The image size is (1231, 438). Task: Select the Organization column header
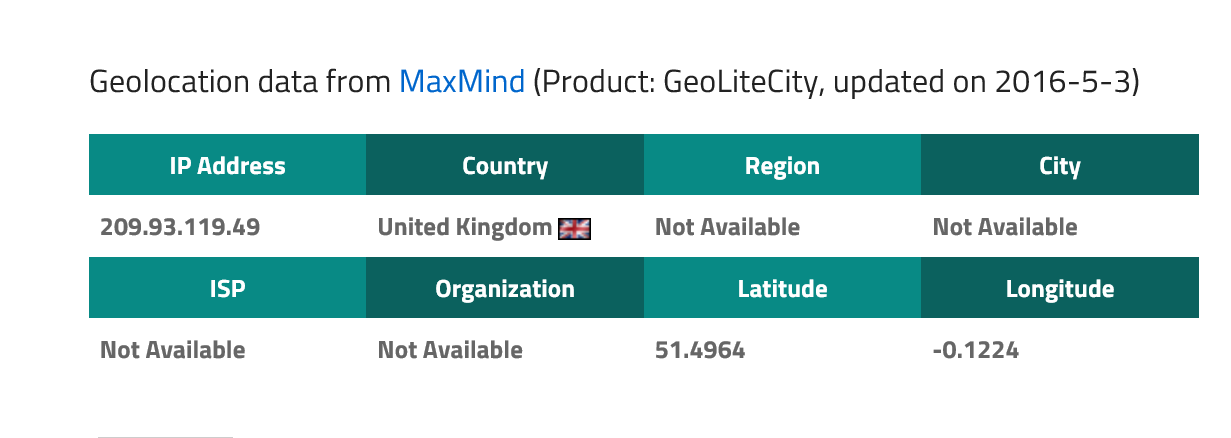click(505, 290)
